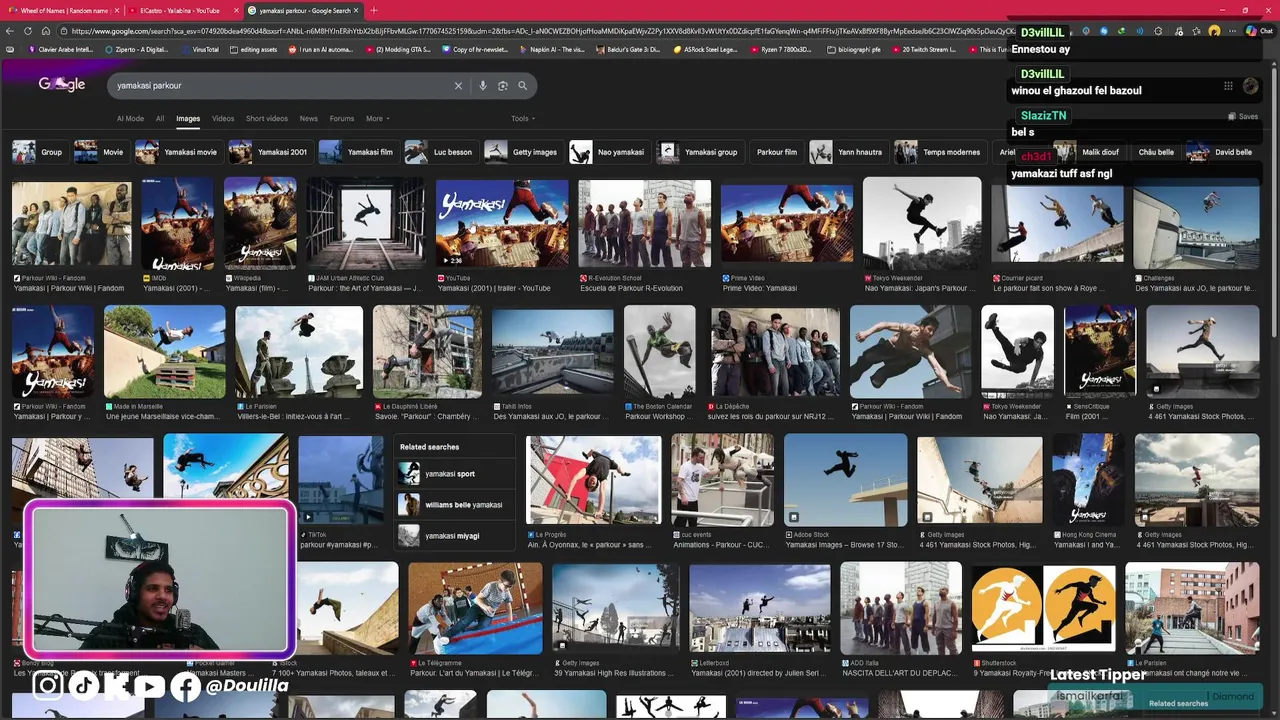The width and height of the screenshot is (1280, 720).
Task: Select the All results tab
Action: pos(160,118)
